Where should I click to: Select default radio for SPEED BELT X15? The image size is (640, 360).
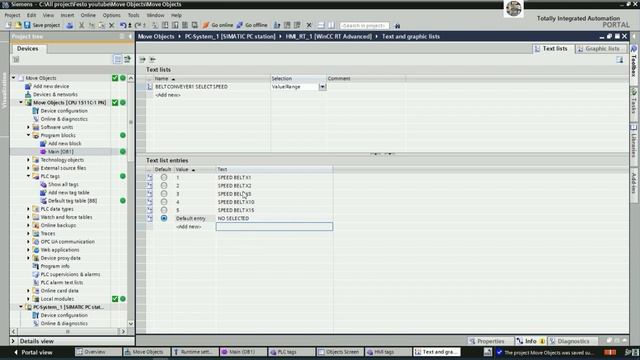164,210
